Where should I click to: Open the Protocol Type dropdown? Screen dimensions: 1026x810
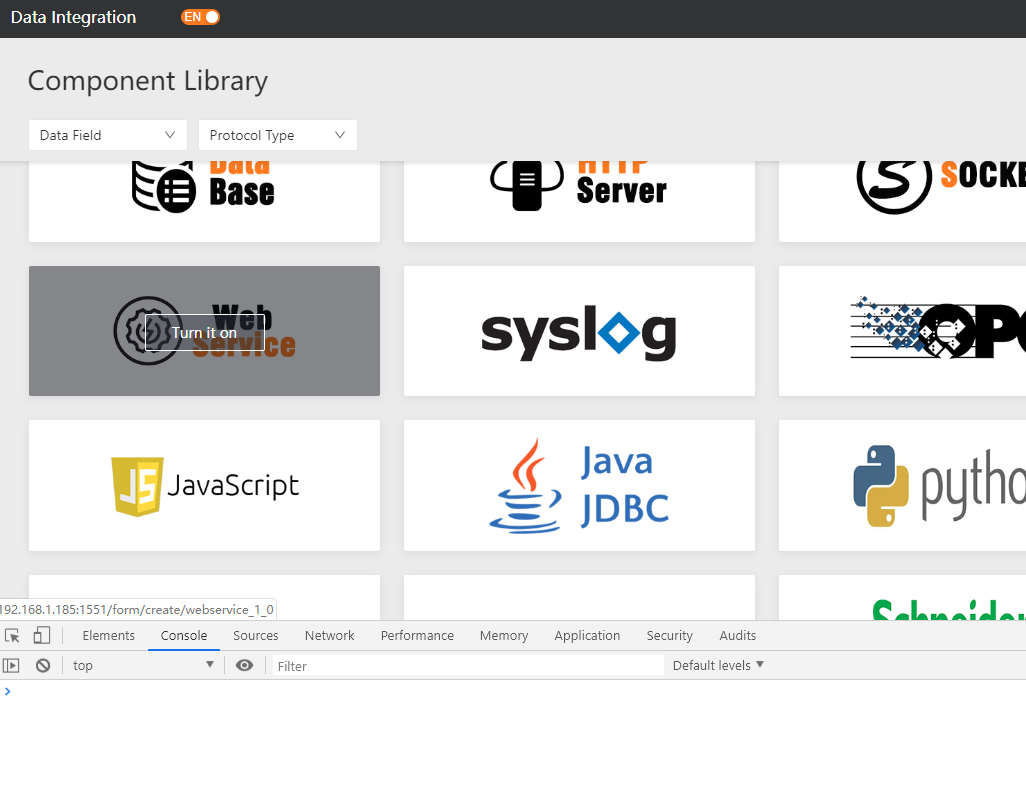point(277,135)
